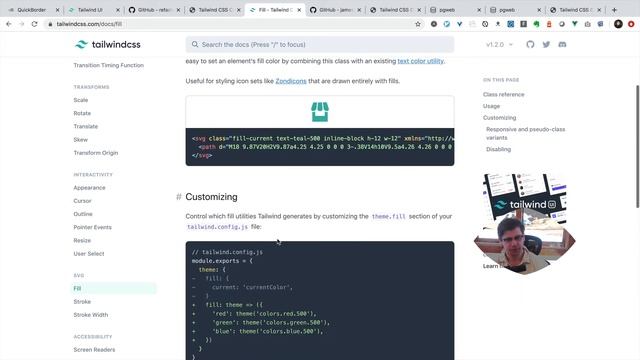
Task: Click the browser address bar URL
Action: tap(89, 24)
